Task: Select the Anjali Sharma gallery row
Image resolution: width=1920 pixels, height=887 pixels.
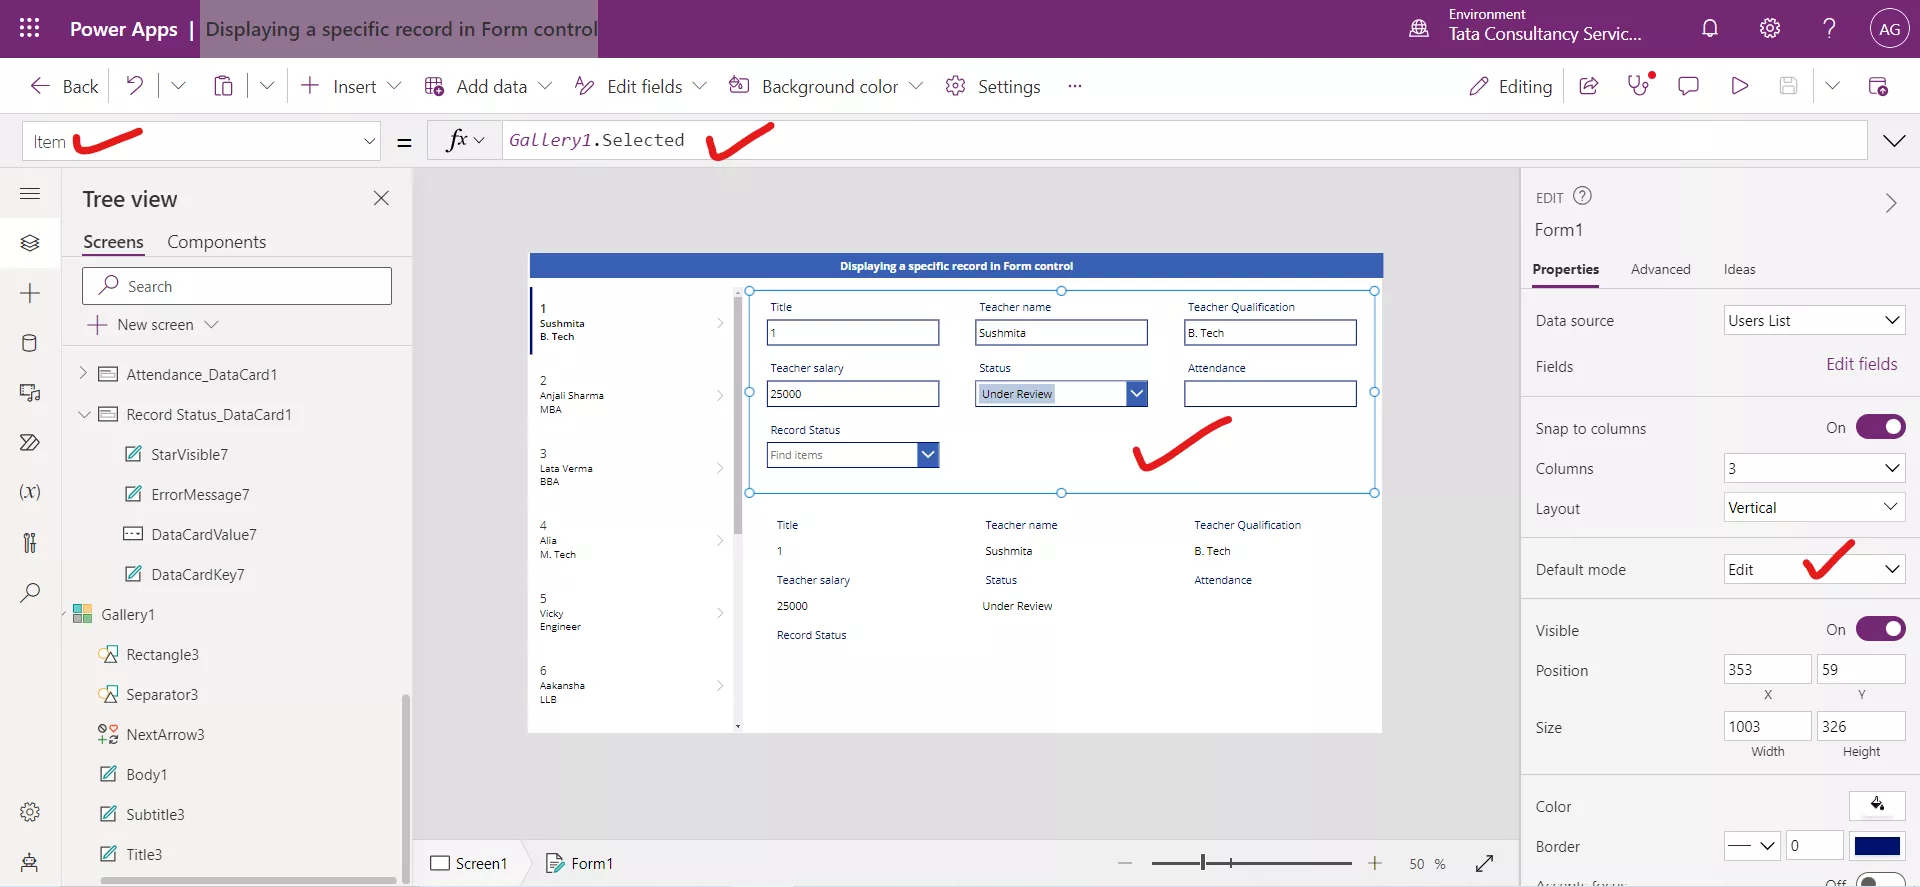Action: point(630,395)
